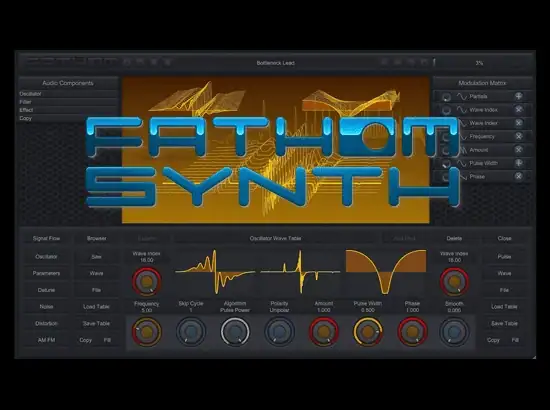Image resolution: width=550 pixels, height=410 pixels.
Task: Switch to the Distortion tab
Action: [x=46, y=323]
